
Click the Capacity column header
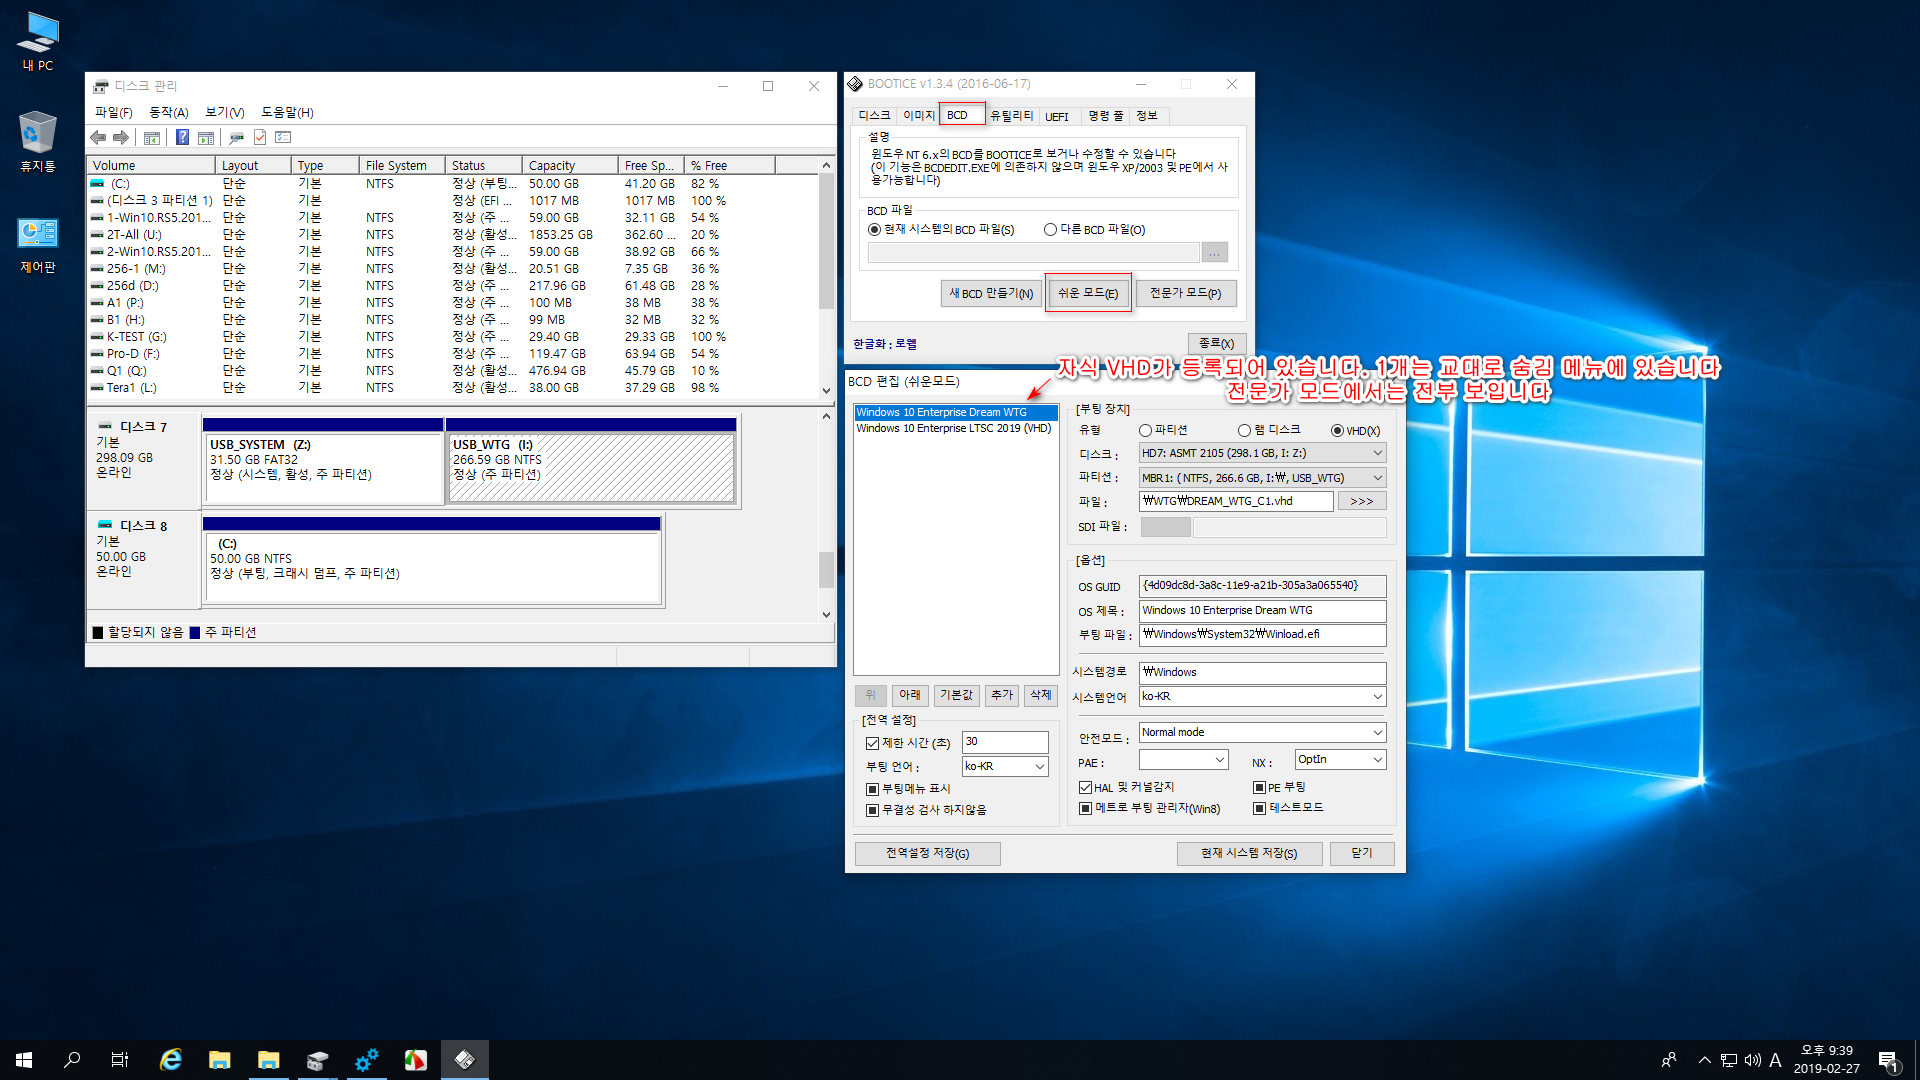click(x=570, y=165)
